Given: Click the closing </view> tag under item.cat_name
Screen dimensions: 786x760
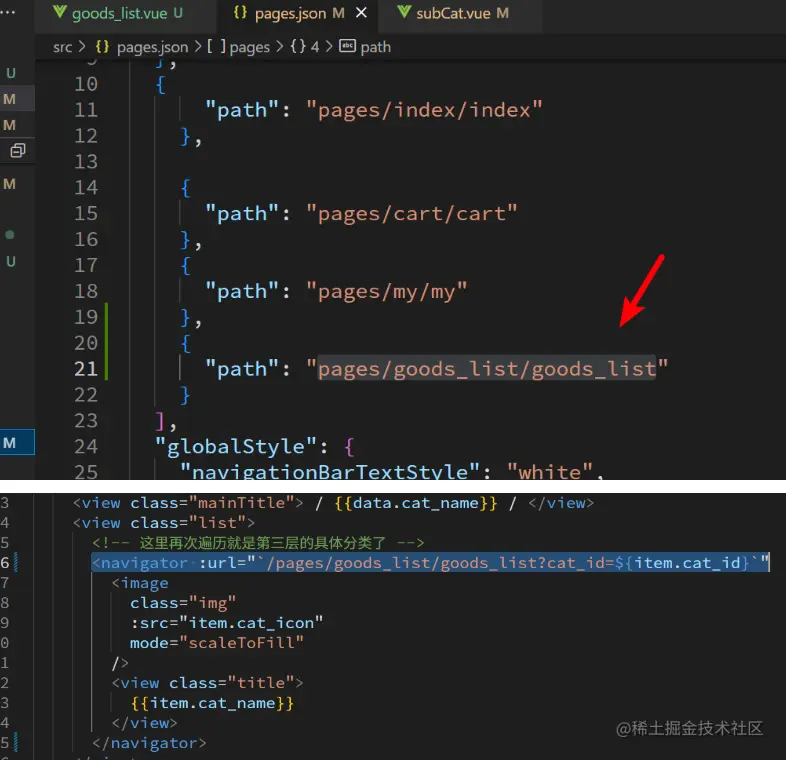Looking at the screenshot, I should [x=144, y=723].
